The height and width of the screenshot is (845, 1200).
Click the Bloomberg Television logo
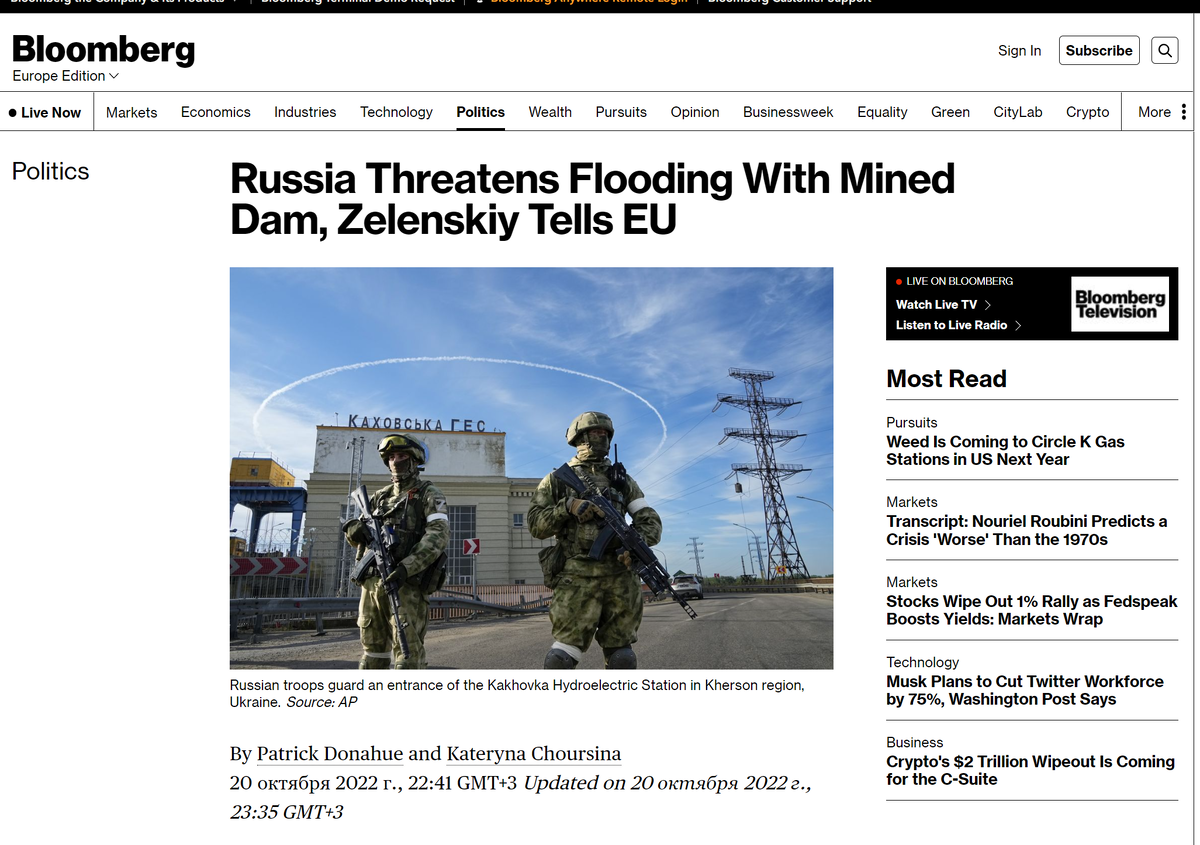[1119, 304]
